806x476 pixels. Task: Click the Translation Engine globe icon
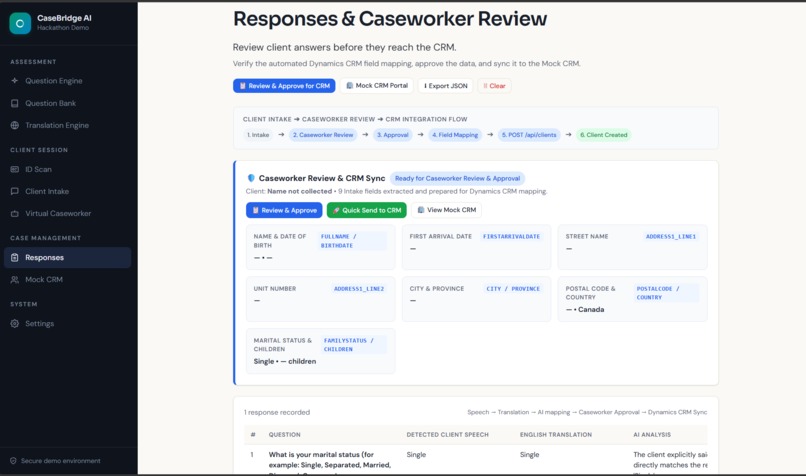click(14, 125)
